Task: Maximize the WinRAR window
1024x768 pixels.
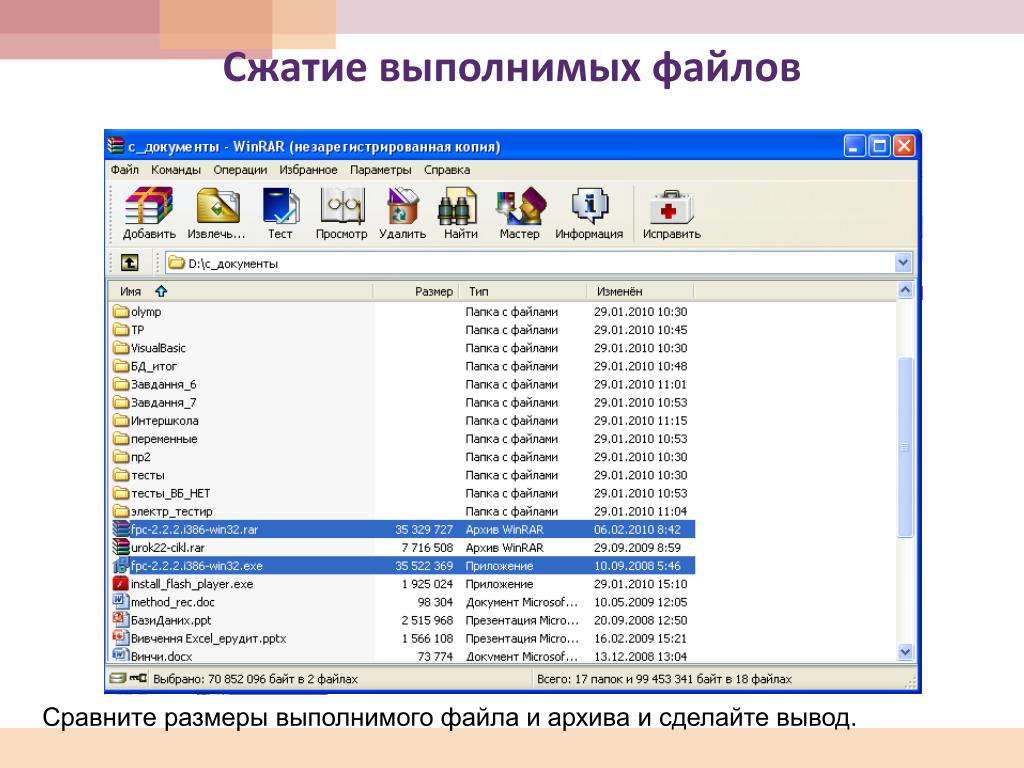Action: click(x=880, y=146)
